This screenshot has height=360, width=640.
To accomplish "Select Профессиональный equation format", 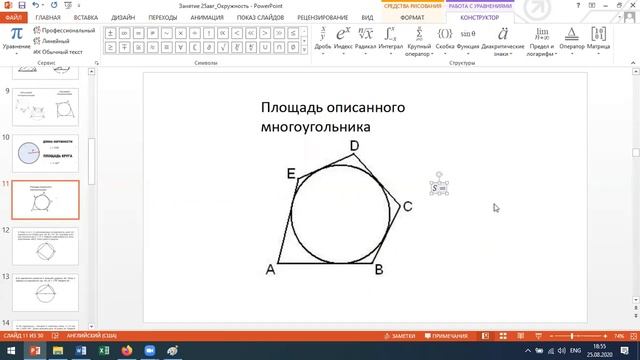I will point(64,31).
